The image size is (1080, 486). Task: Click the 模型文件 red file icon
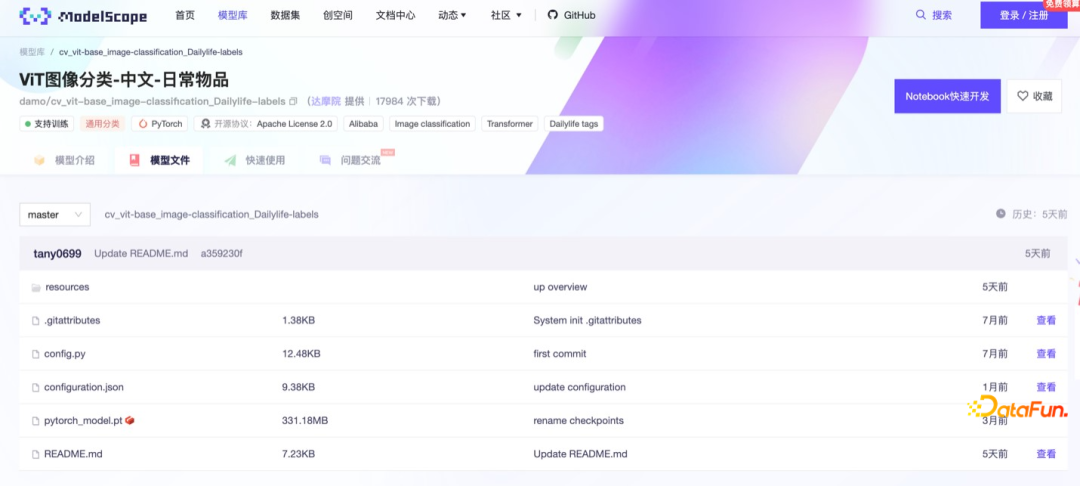click(x=134, y=160)
